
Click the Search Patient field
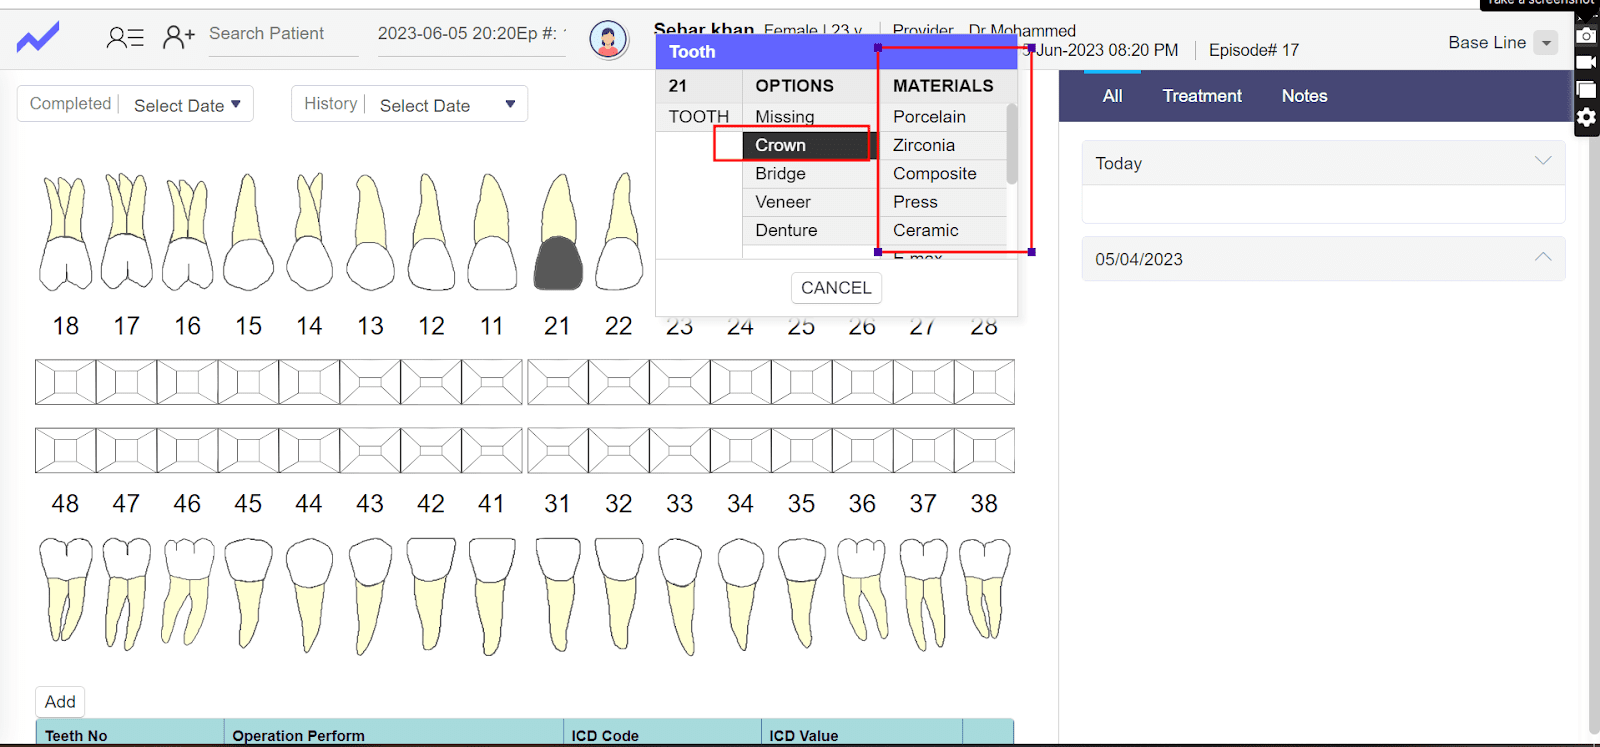click(x=283, y=34)
